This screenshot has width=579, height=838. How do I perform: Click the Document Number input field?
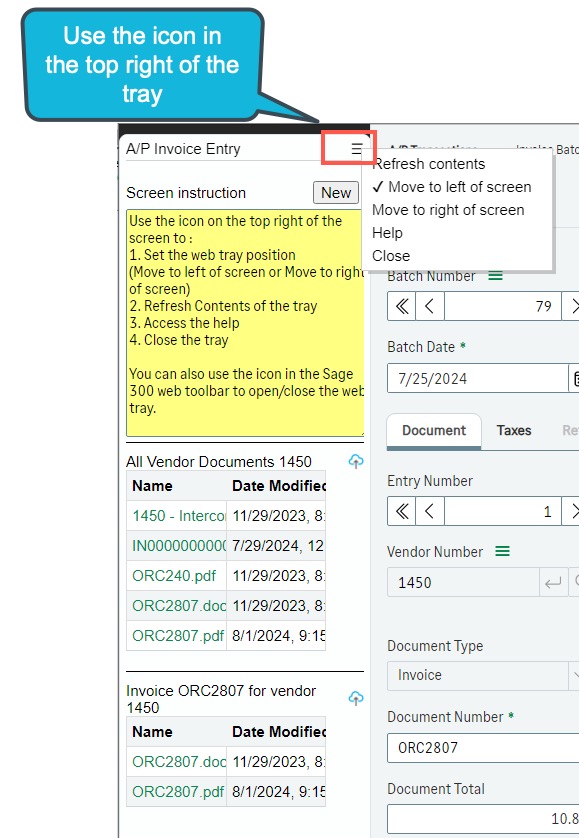click(483, 748)
